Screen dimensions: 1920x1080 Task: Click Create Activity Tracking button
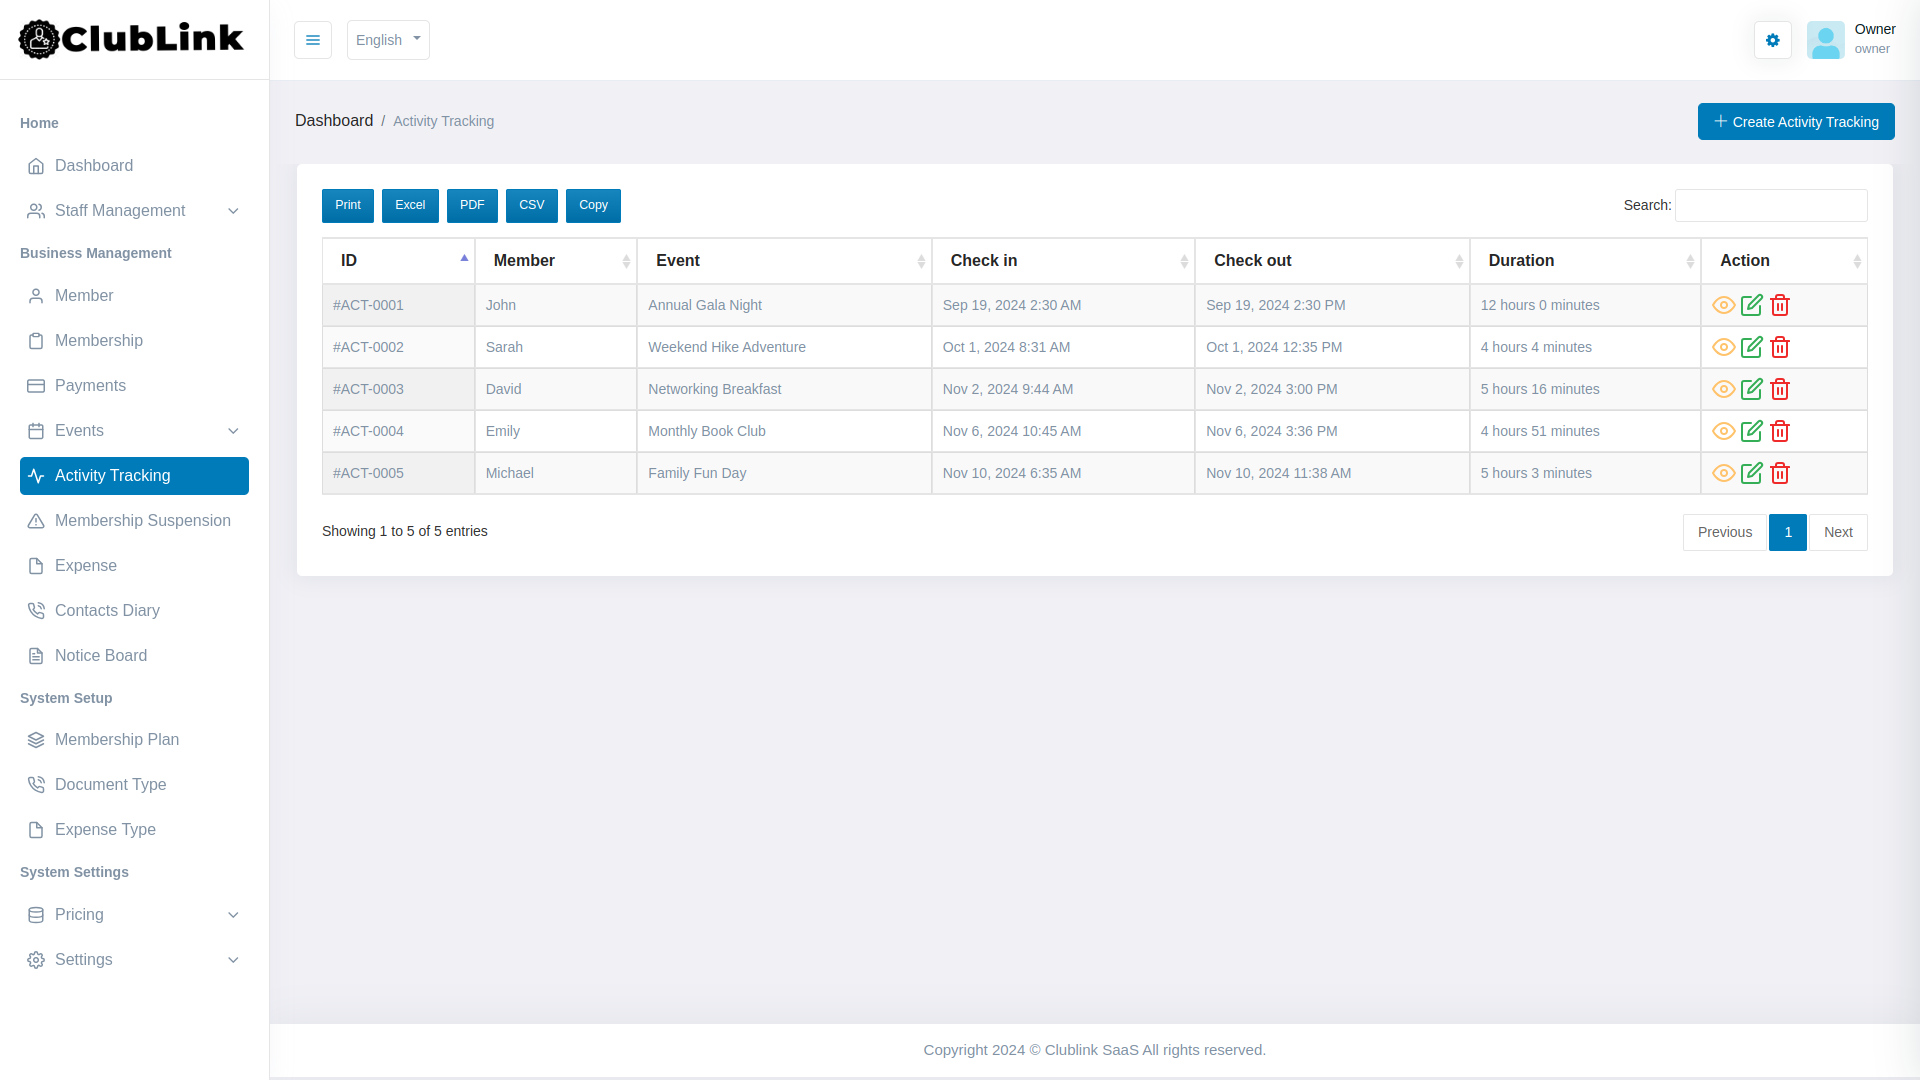click(x=1795, y=122)
